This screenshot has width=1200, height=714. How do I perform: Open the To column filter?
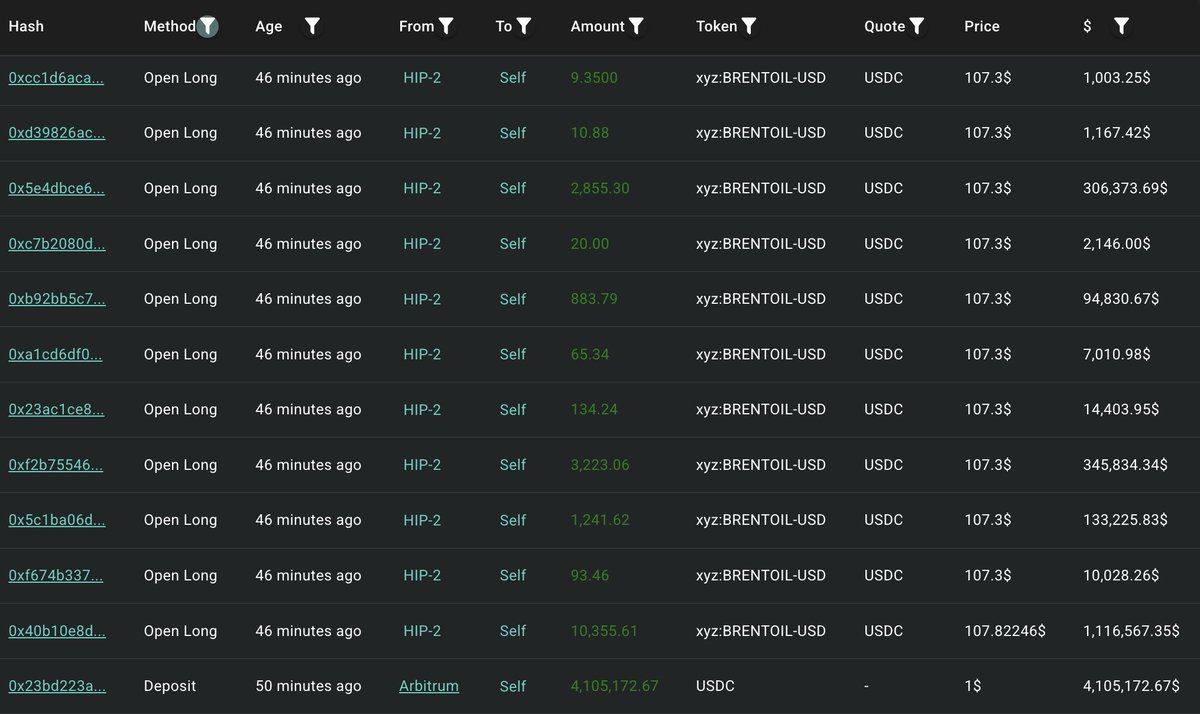click(x=524, y=27)
